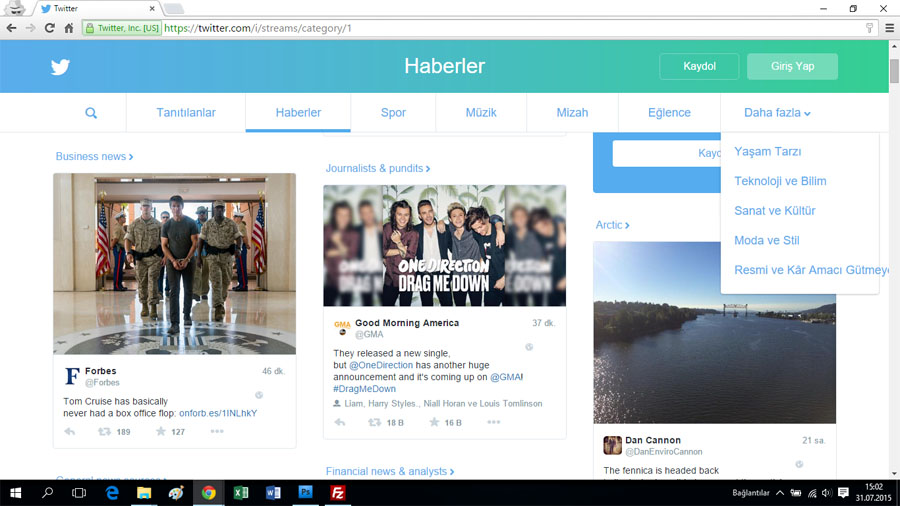The width and height of the screenshot is (900, 506).
Task: Open more options on GMA tweet
Action: (x=494, y=422)
